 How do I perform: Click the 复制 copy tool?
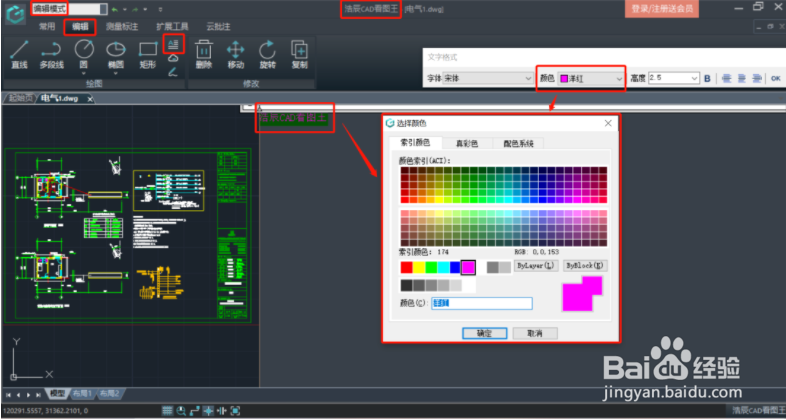(x=299, y=55)
